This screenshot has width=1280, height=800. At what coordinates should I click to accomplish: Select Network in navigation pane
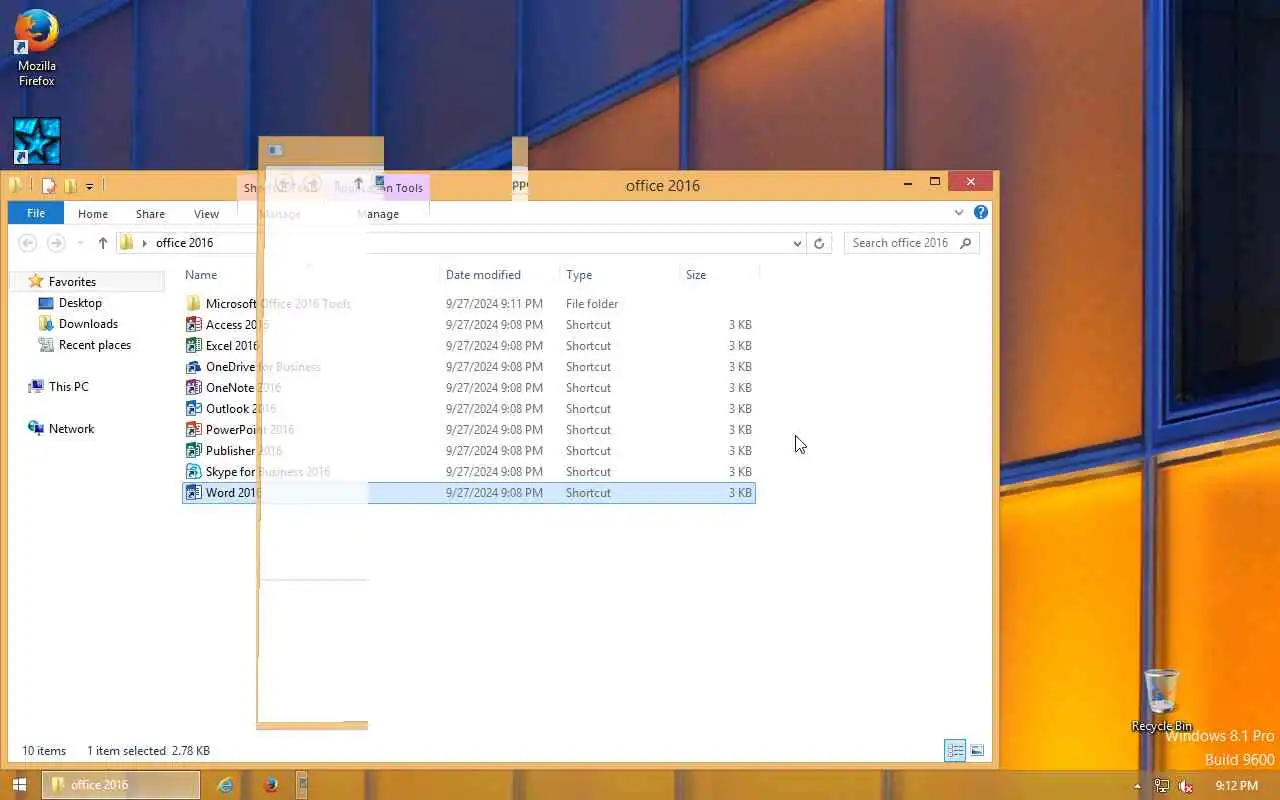(x=71, y=429)
